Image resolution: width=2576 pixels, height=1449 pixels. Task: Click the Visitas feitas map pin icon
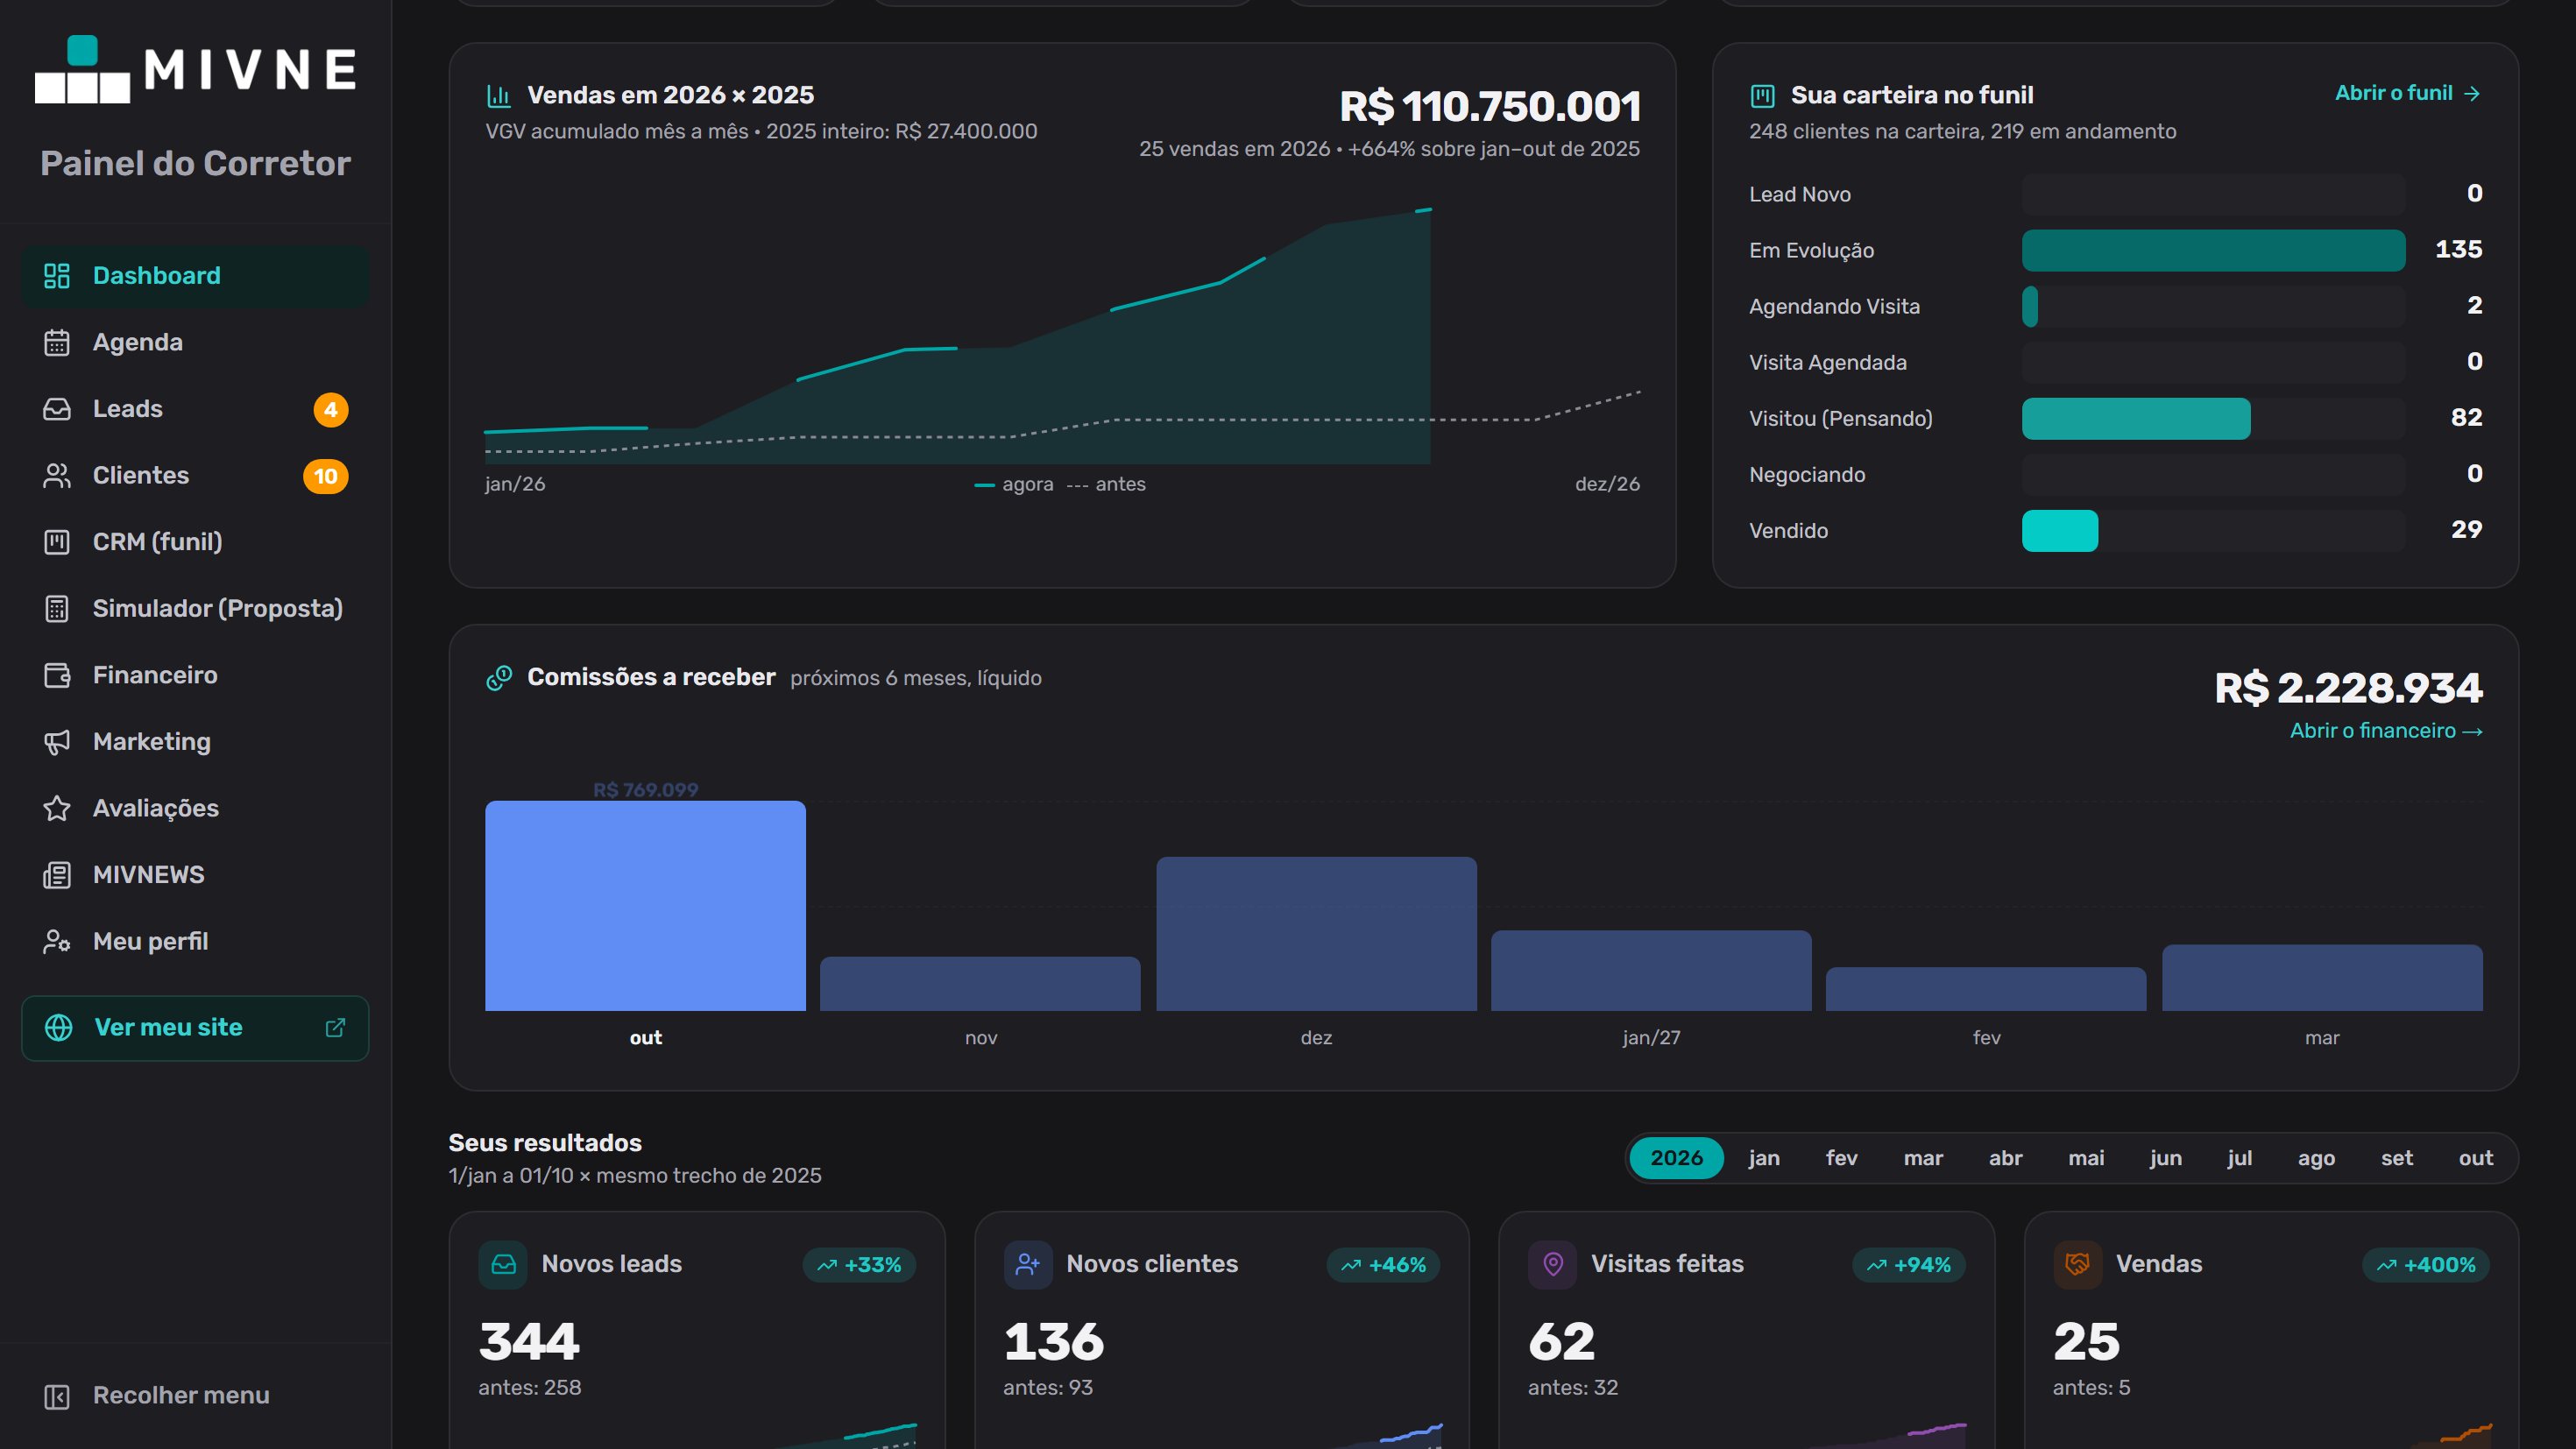(x=1553, y=1265)
